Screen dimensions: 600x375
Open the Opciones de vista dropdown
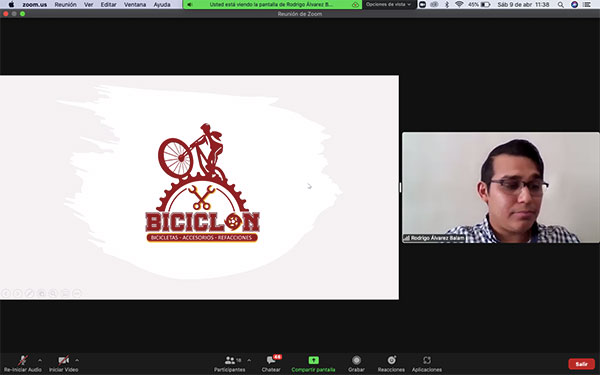[x=388, y=5]
